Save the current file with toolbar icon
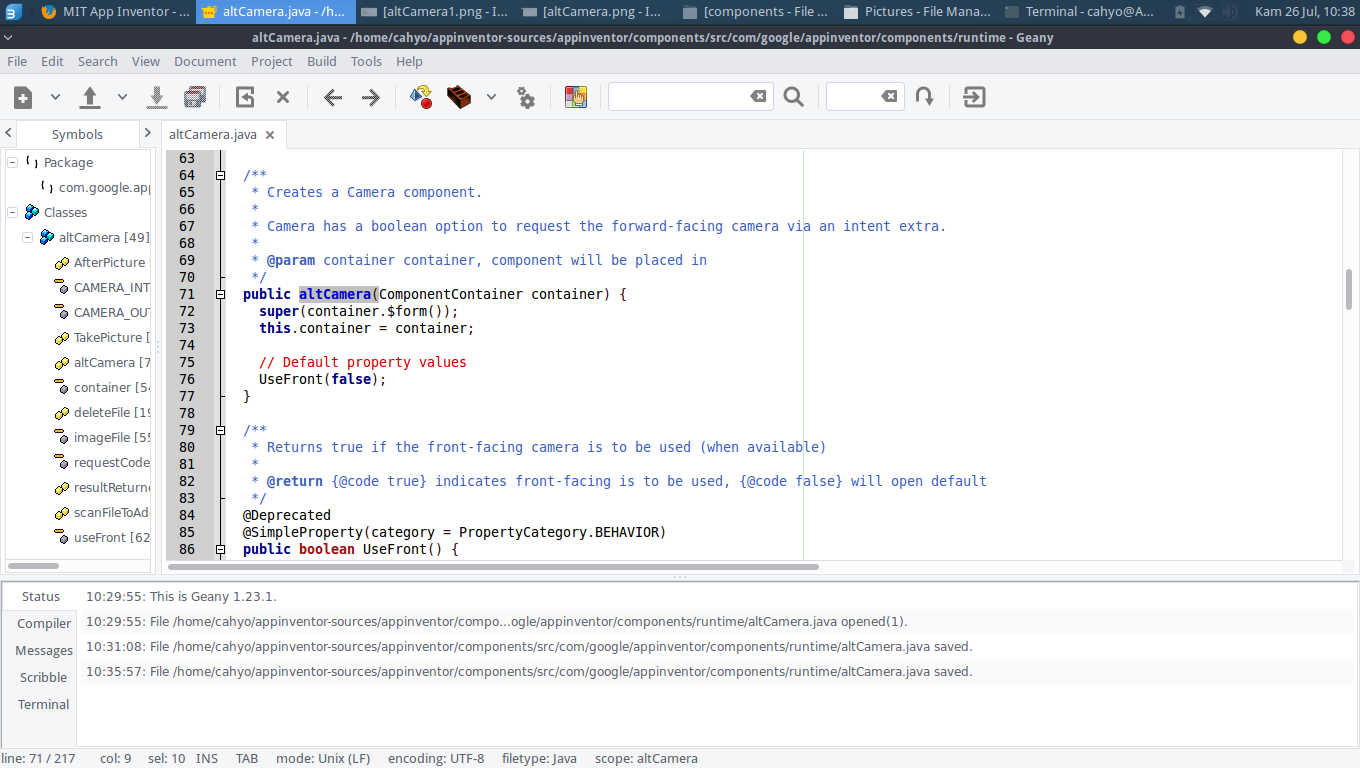Image resolution: width=1360 pixels, height=768 pixels. [157, 97]
